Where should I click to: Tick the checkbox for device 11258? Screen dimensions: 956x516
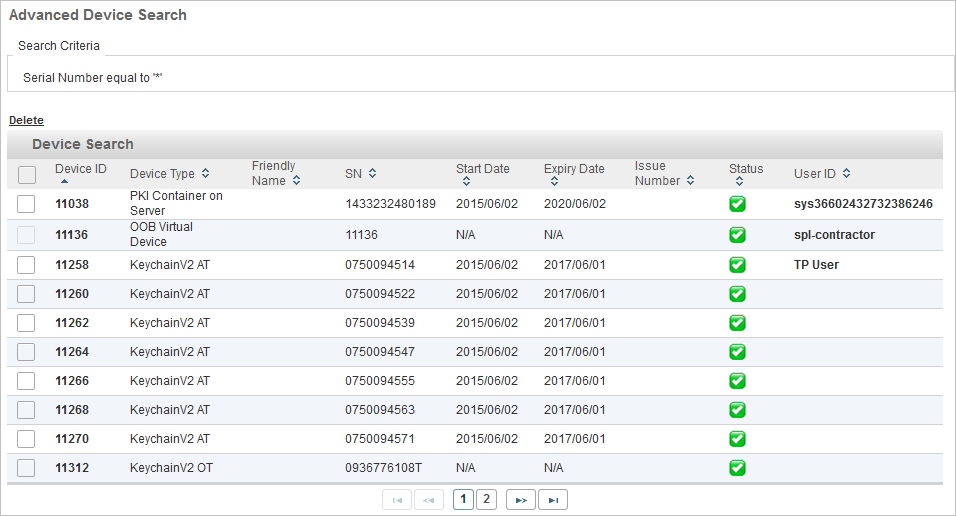click(27, 265)
